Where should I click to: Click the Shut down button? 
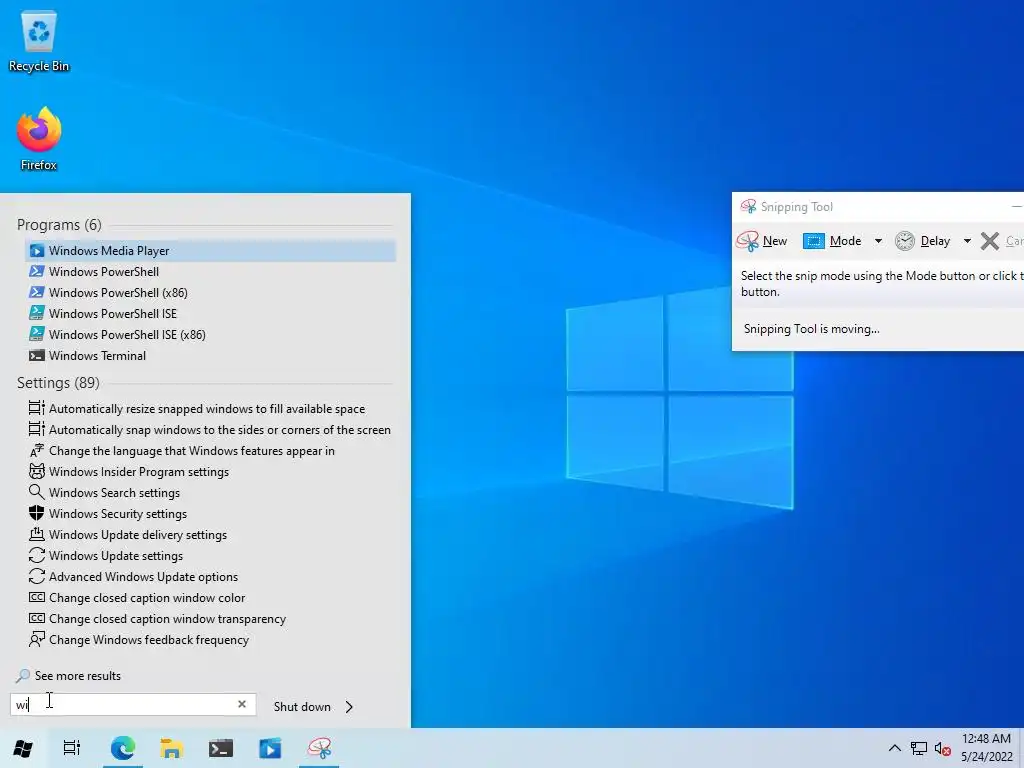(x=302, y=707)
